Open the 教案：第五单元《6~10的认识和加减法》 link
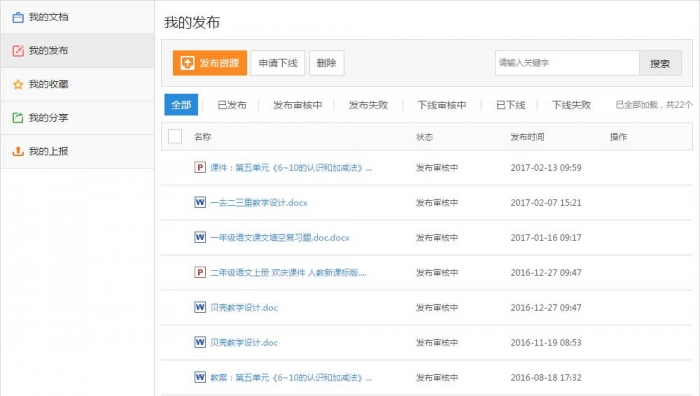 coord(291,377)
